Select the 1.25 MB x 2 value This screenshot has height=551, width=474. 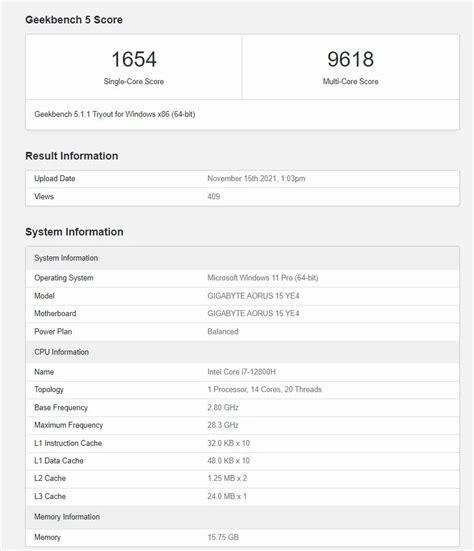[x=227, y=478]
